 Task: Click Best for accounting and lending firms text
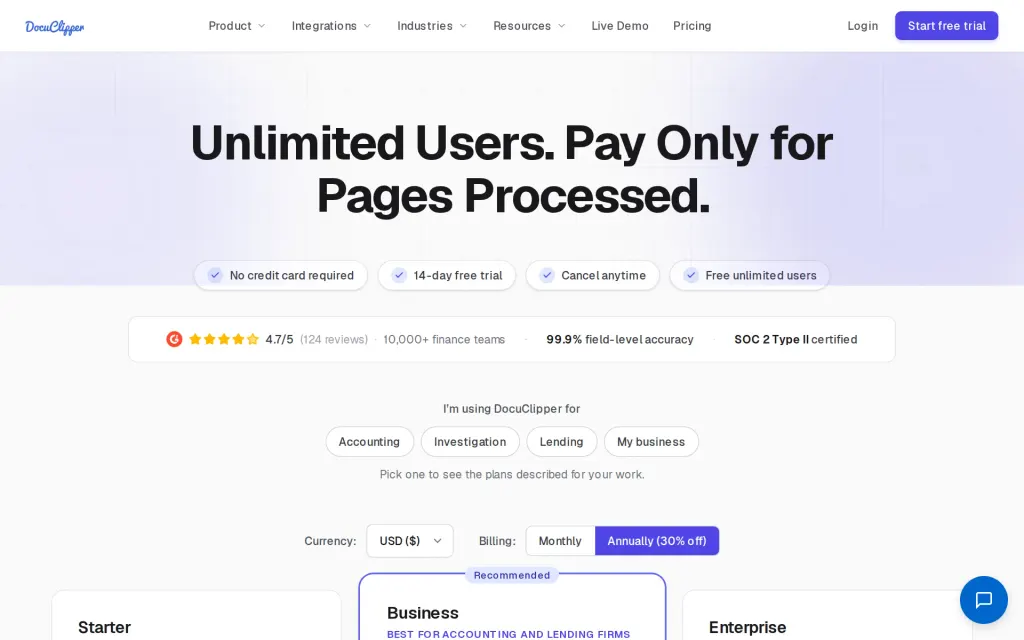[x=509, y=634]
